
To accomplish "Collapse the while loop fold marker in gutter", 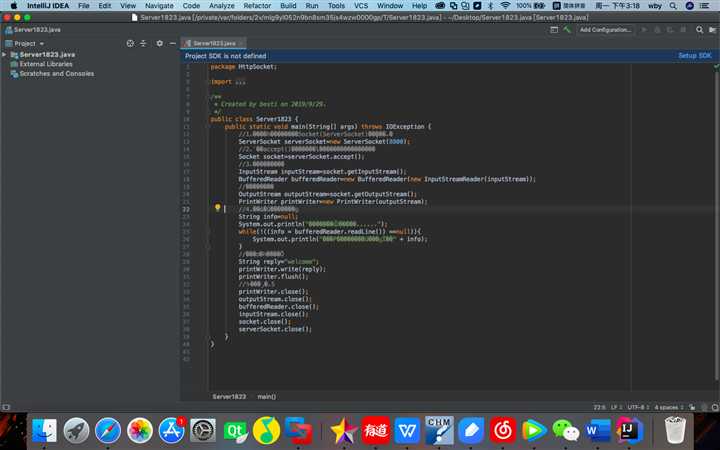I will pos(208,232).
